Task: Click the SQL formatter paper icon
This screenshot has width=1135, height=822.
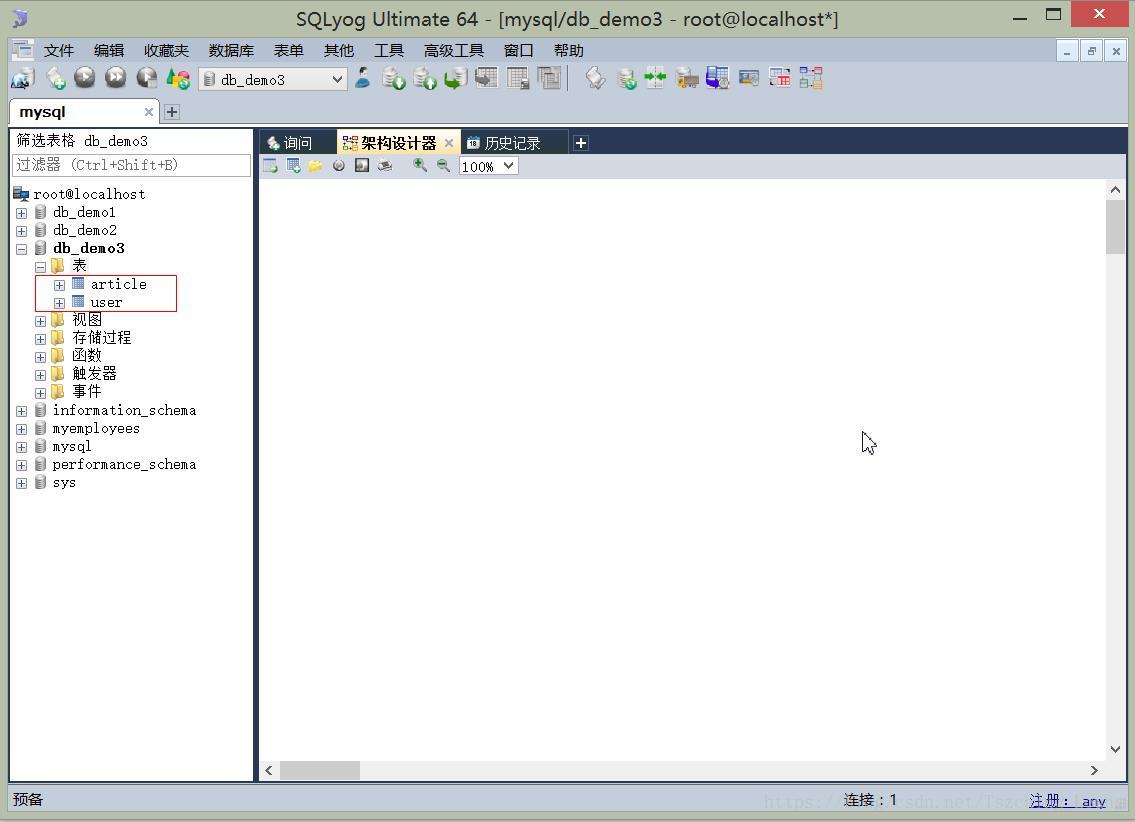Action: pos(595,78)
